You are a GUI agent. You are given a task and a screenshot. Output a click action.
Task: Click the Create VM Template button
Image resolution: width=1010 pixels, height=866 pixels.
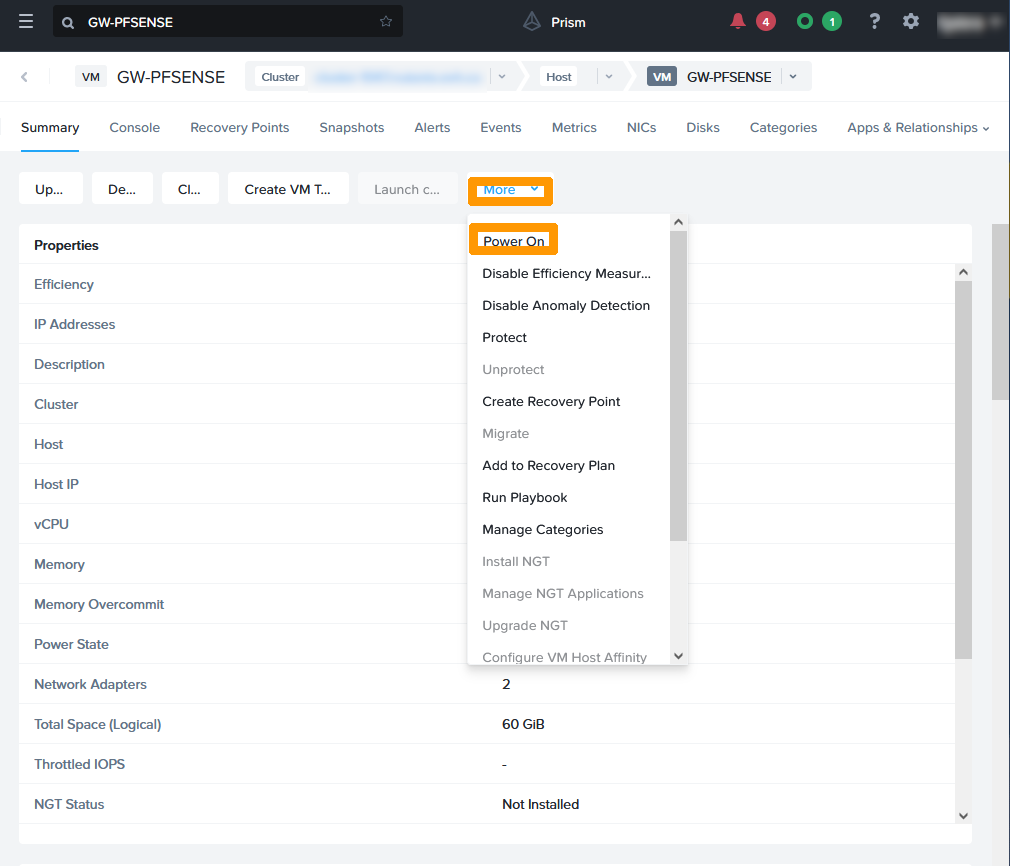[x=288, y=188]
